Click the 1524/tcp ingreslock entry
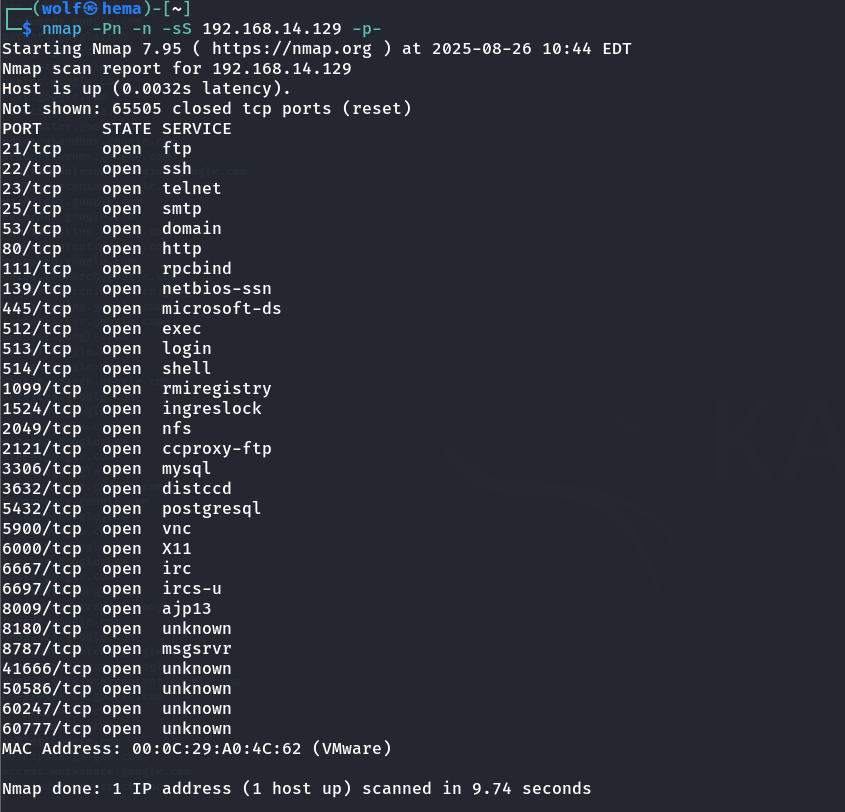 click(131, 408)
